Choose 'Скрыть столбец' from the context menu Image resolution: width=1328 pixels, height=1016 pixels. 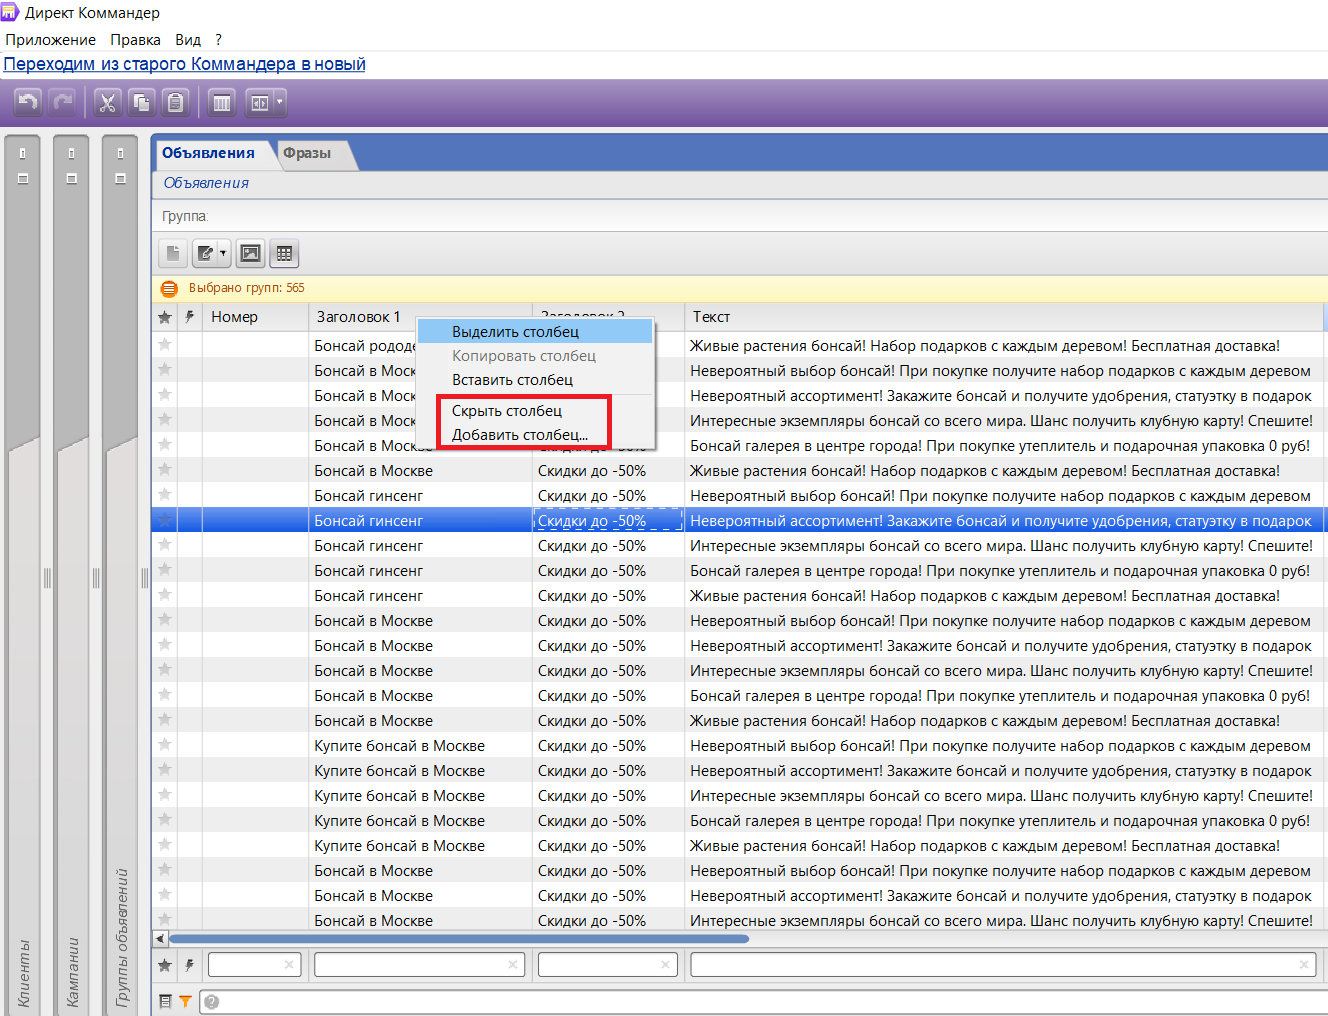tap(507, 411)
